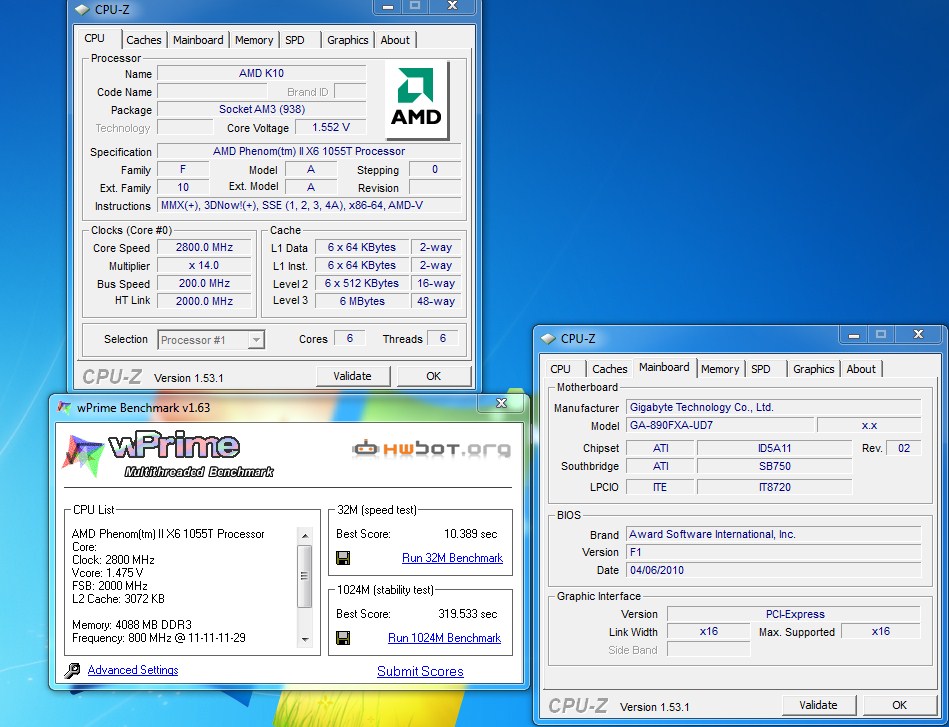Click the Cores count field
This screenshot has width=949, height=727.
pos(349,338)
